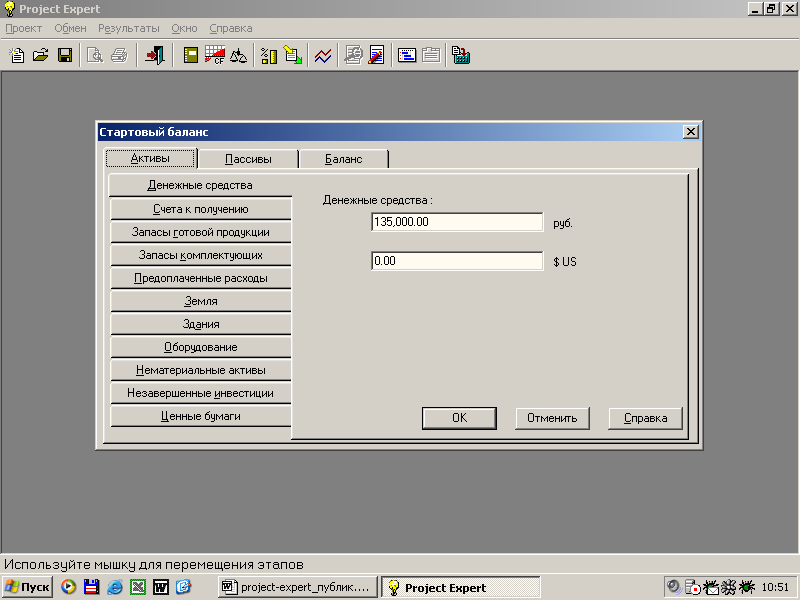This screenshot has width=800, height=600.
Task: Select Ценные бумаги section
Action: (x=201, y=416)
